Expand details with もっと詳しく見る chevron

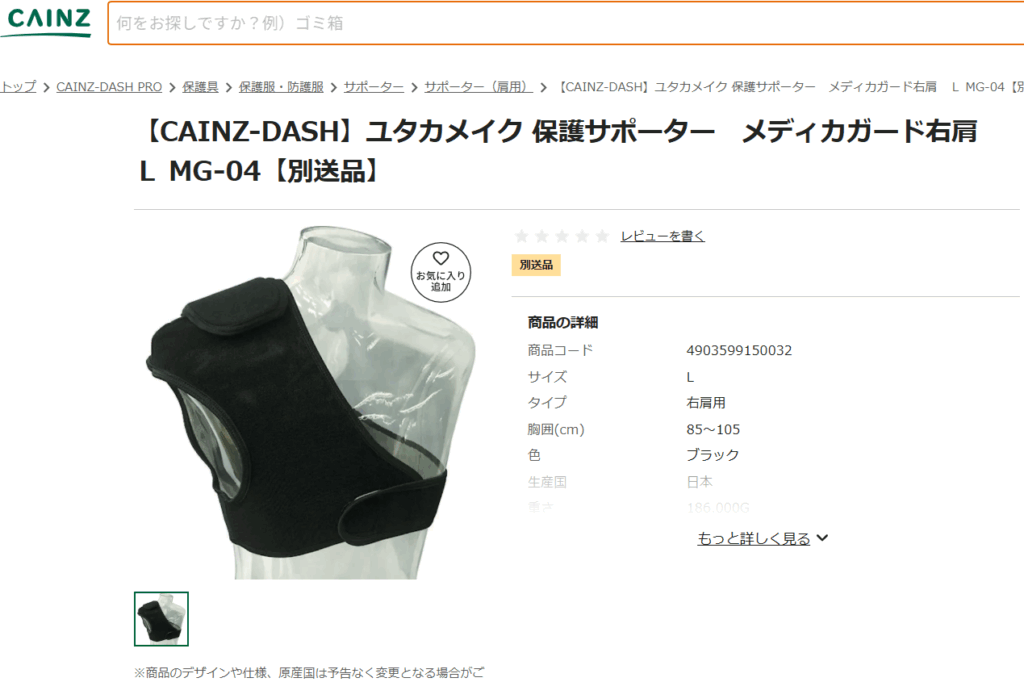(822, 538)
